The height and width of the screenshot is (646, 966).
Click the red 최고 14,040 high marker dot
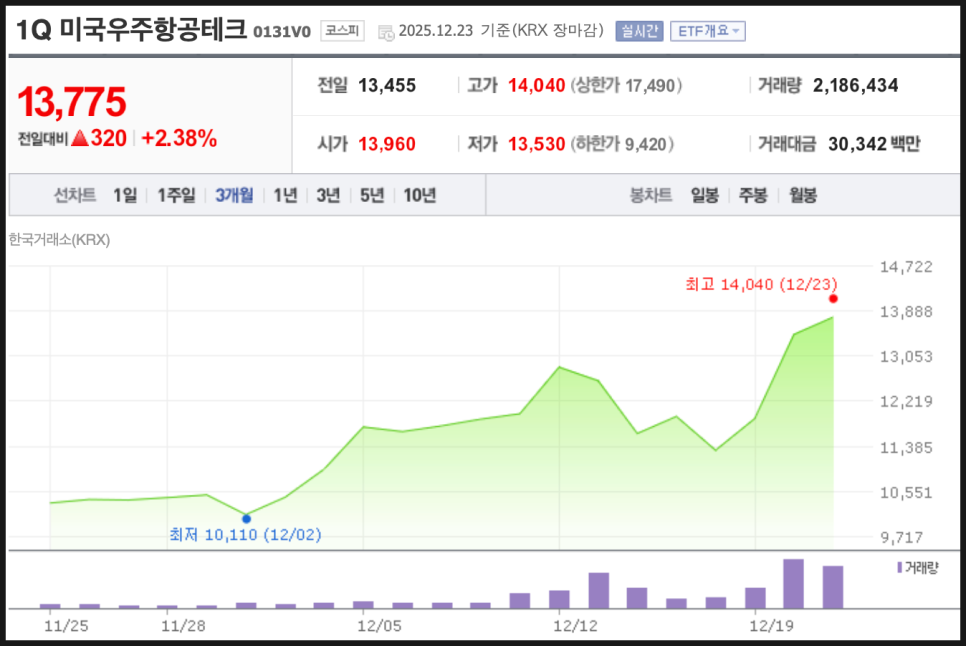pos(833,299)
